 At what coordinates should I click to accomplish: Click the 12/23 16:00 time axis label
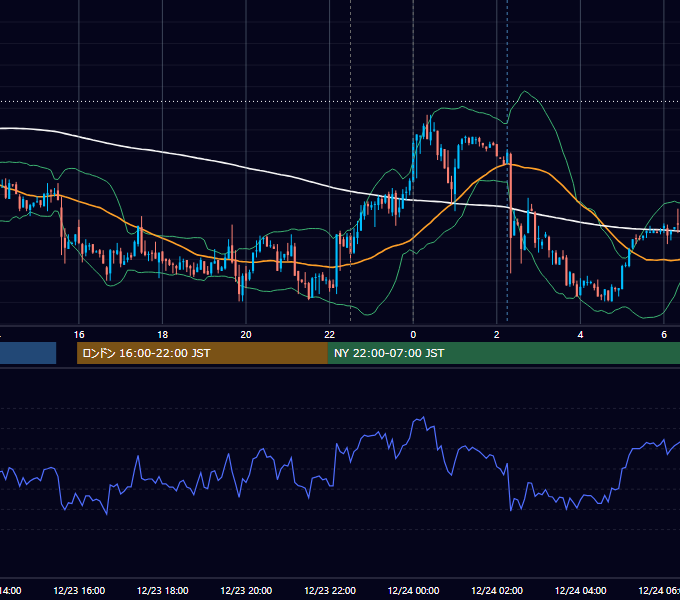(79, 590)
